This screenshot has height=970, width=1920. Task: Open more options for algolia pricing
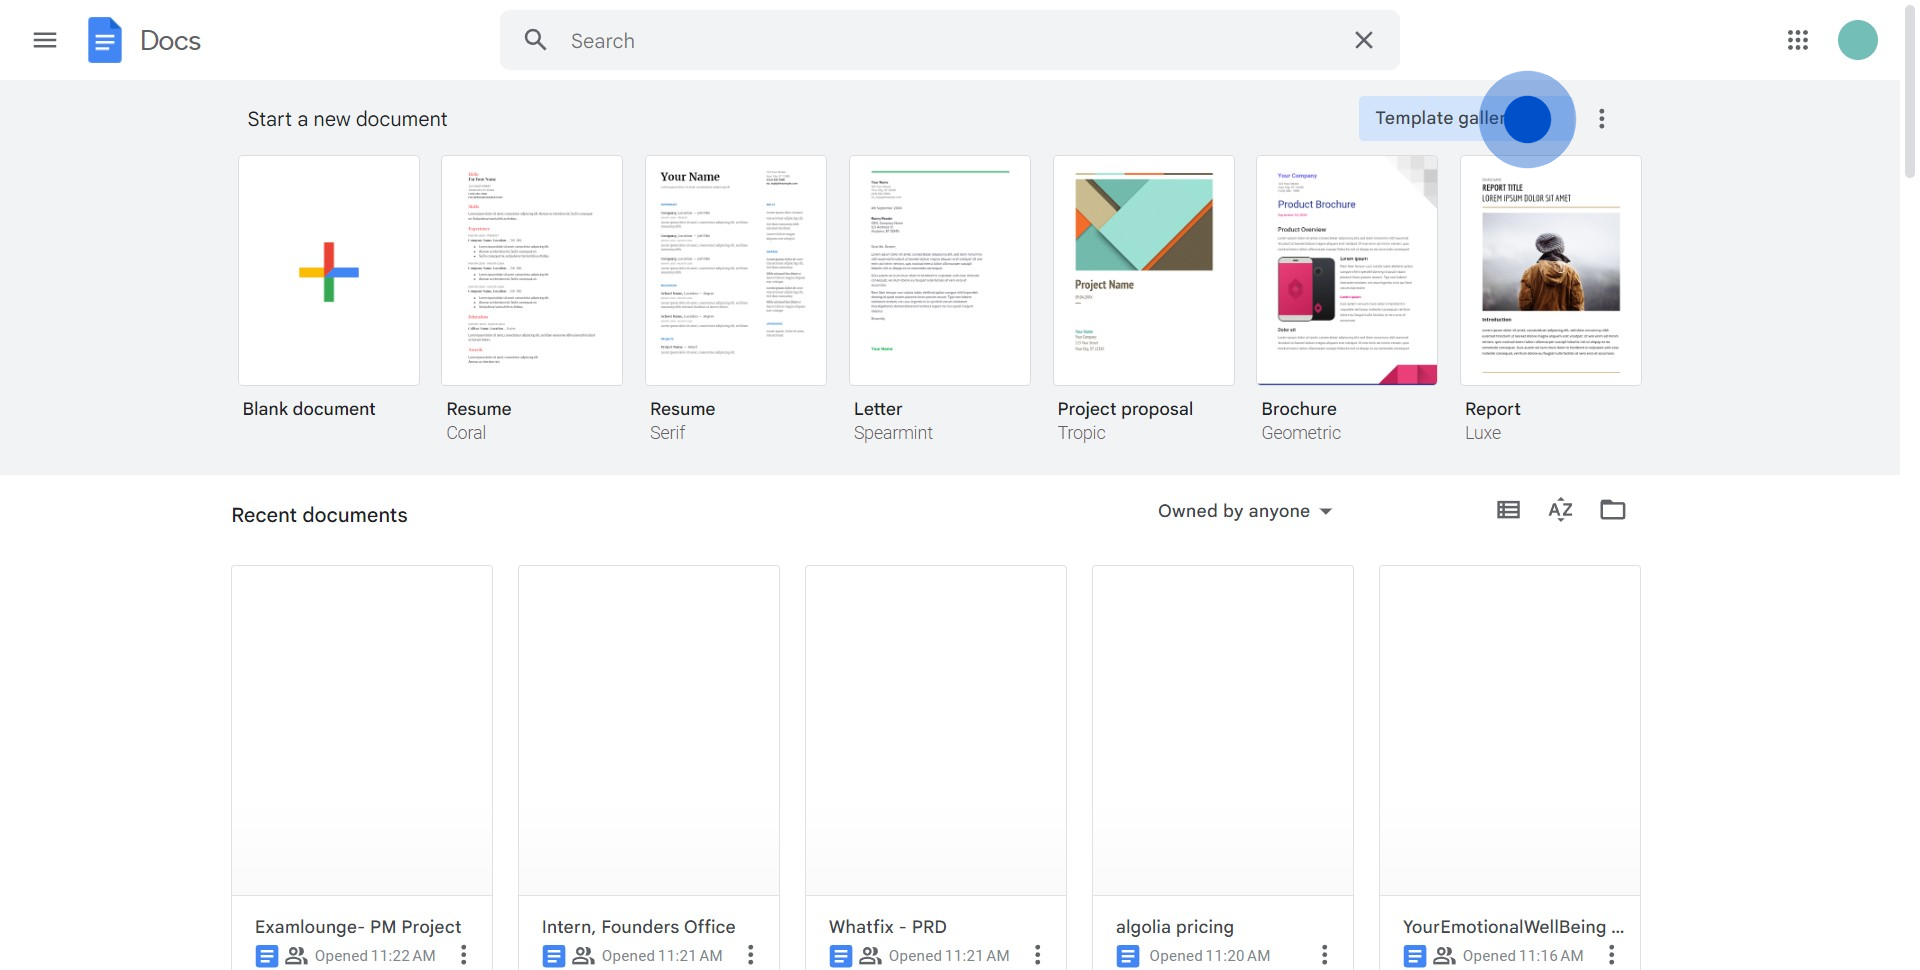click(1324, 955)
